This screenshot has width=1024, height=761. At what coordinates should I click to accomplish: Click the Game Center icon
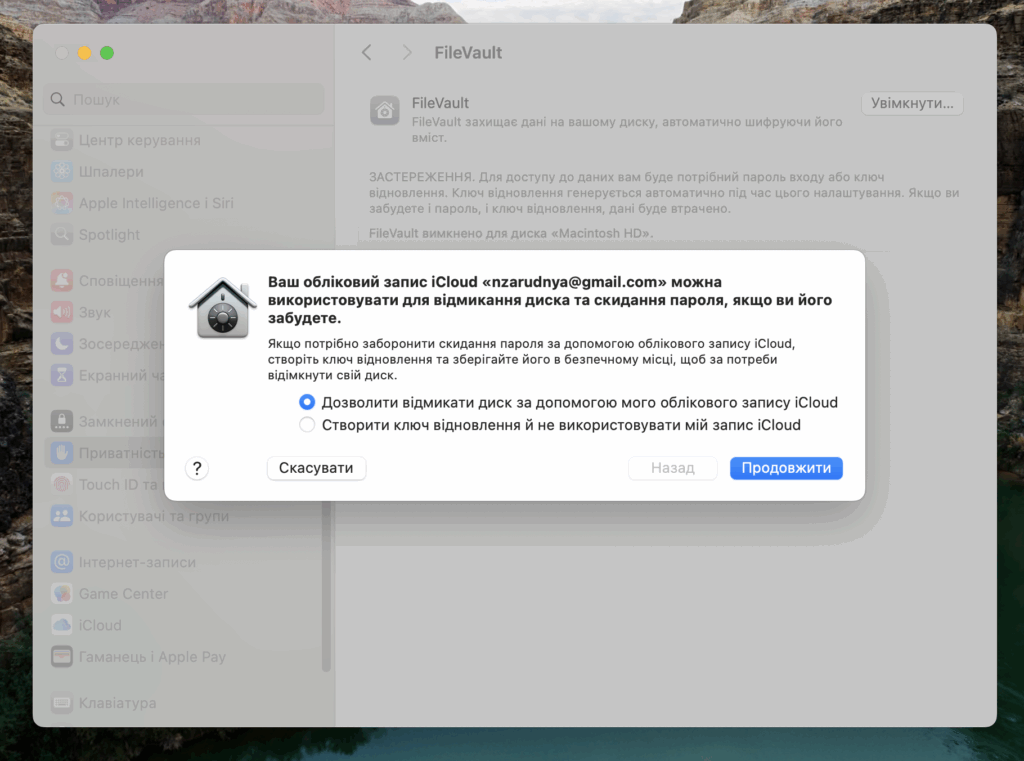tap(62, 594)
